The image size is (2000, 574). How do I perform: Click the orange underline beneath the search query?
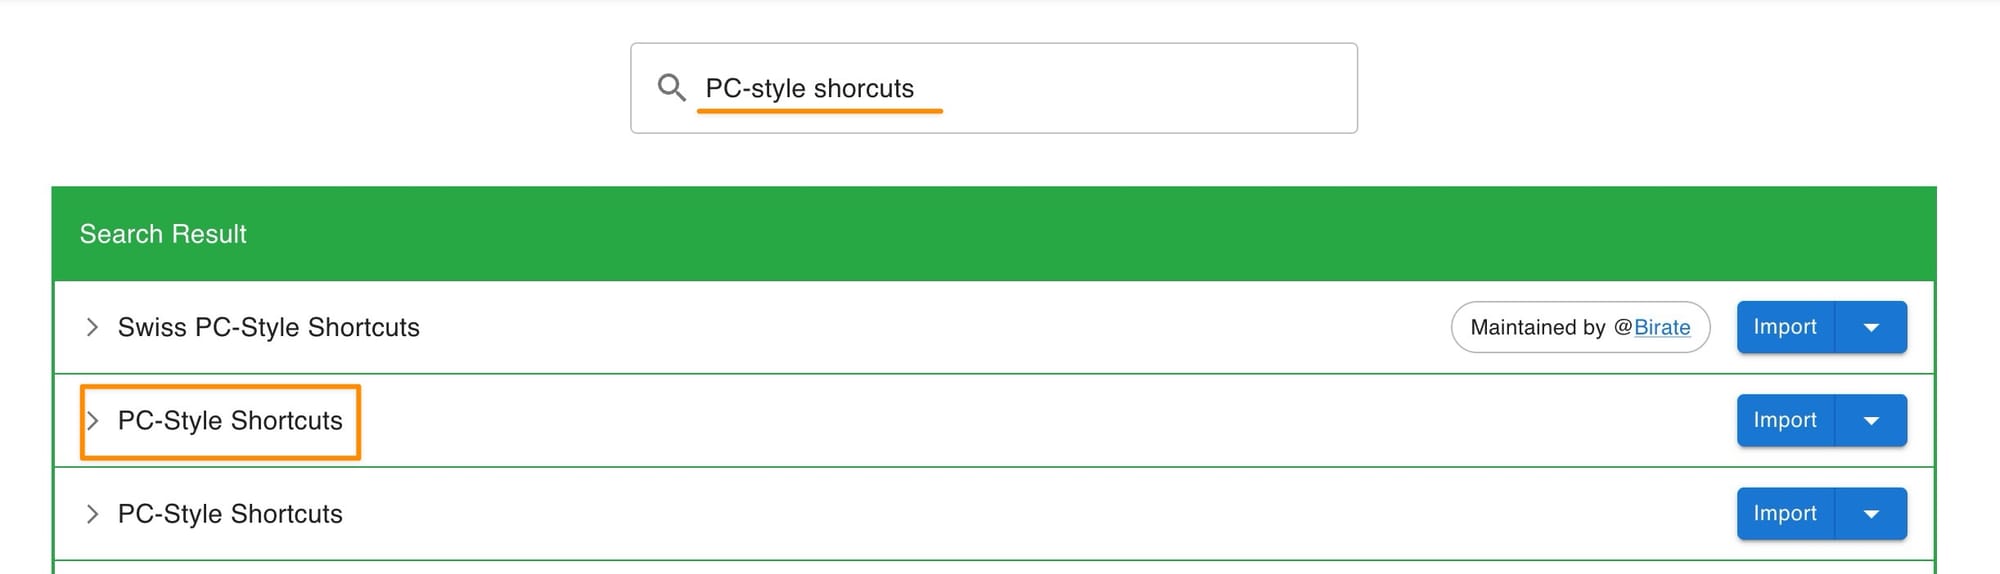819,111
